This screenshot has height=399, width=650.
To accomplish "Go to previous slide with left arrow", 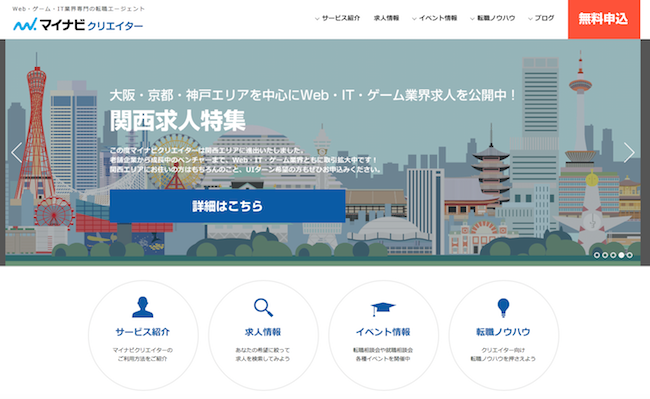I will [17, 152].
